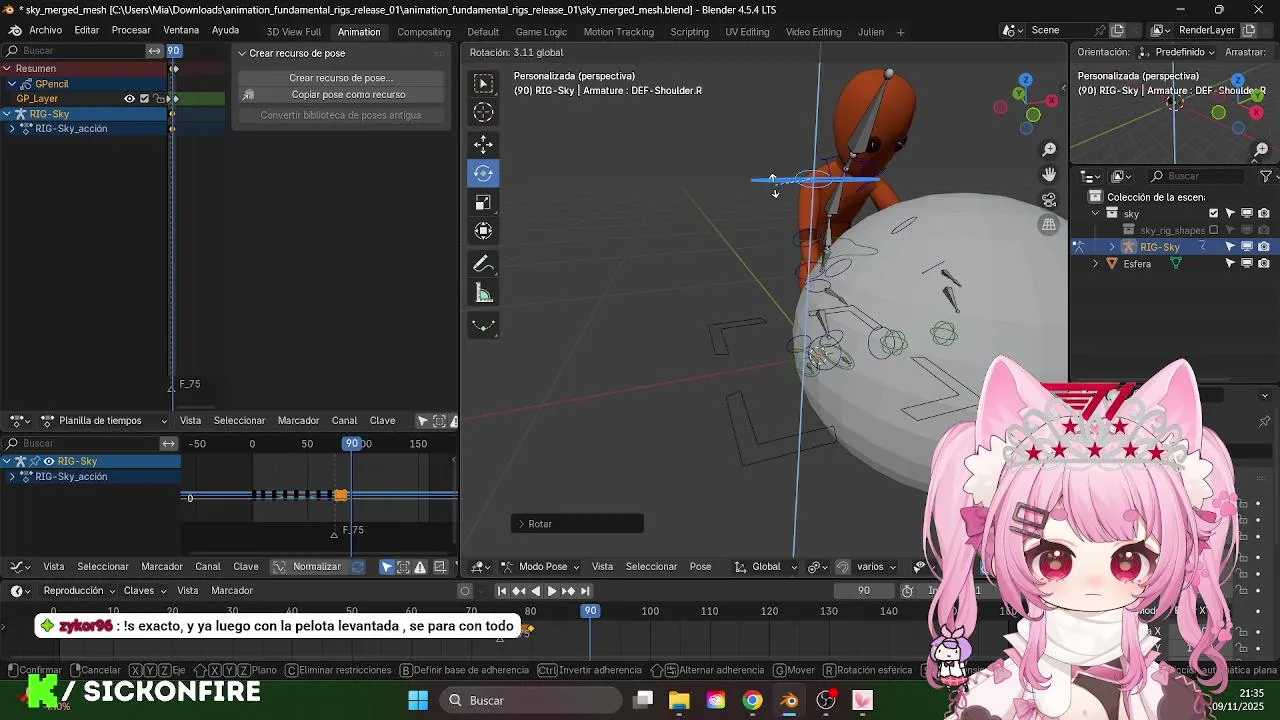Click the outliner filter funnel icon
Image resolution: width=1280 pixels, height=720 pixels.
(x=1265, y=176)
